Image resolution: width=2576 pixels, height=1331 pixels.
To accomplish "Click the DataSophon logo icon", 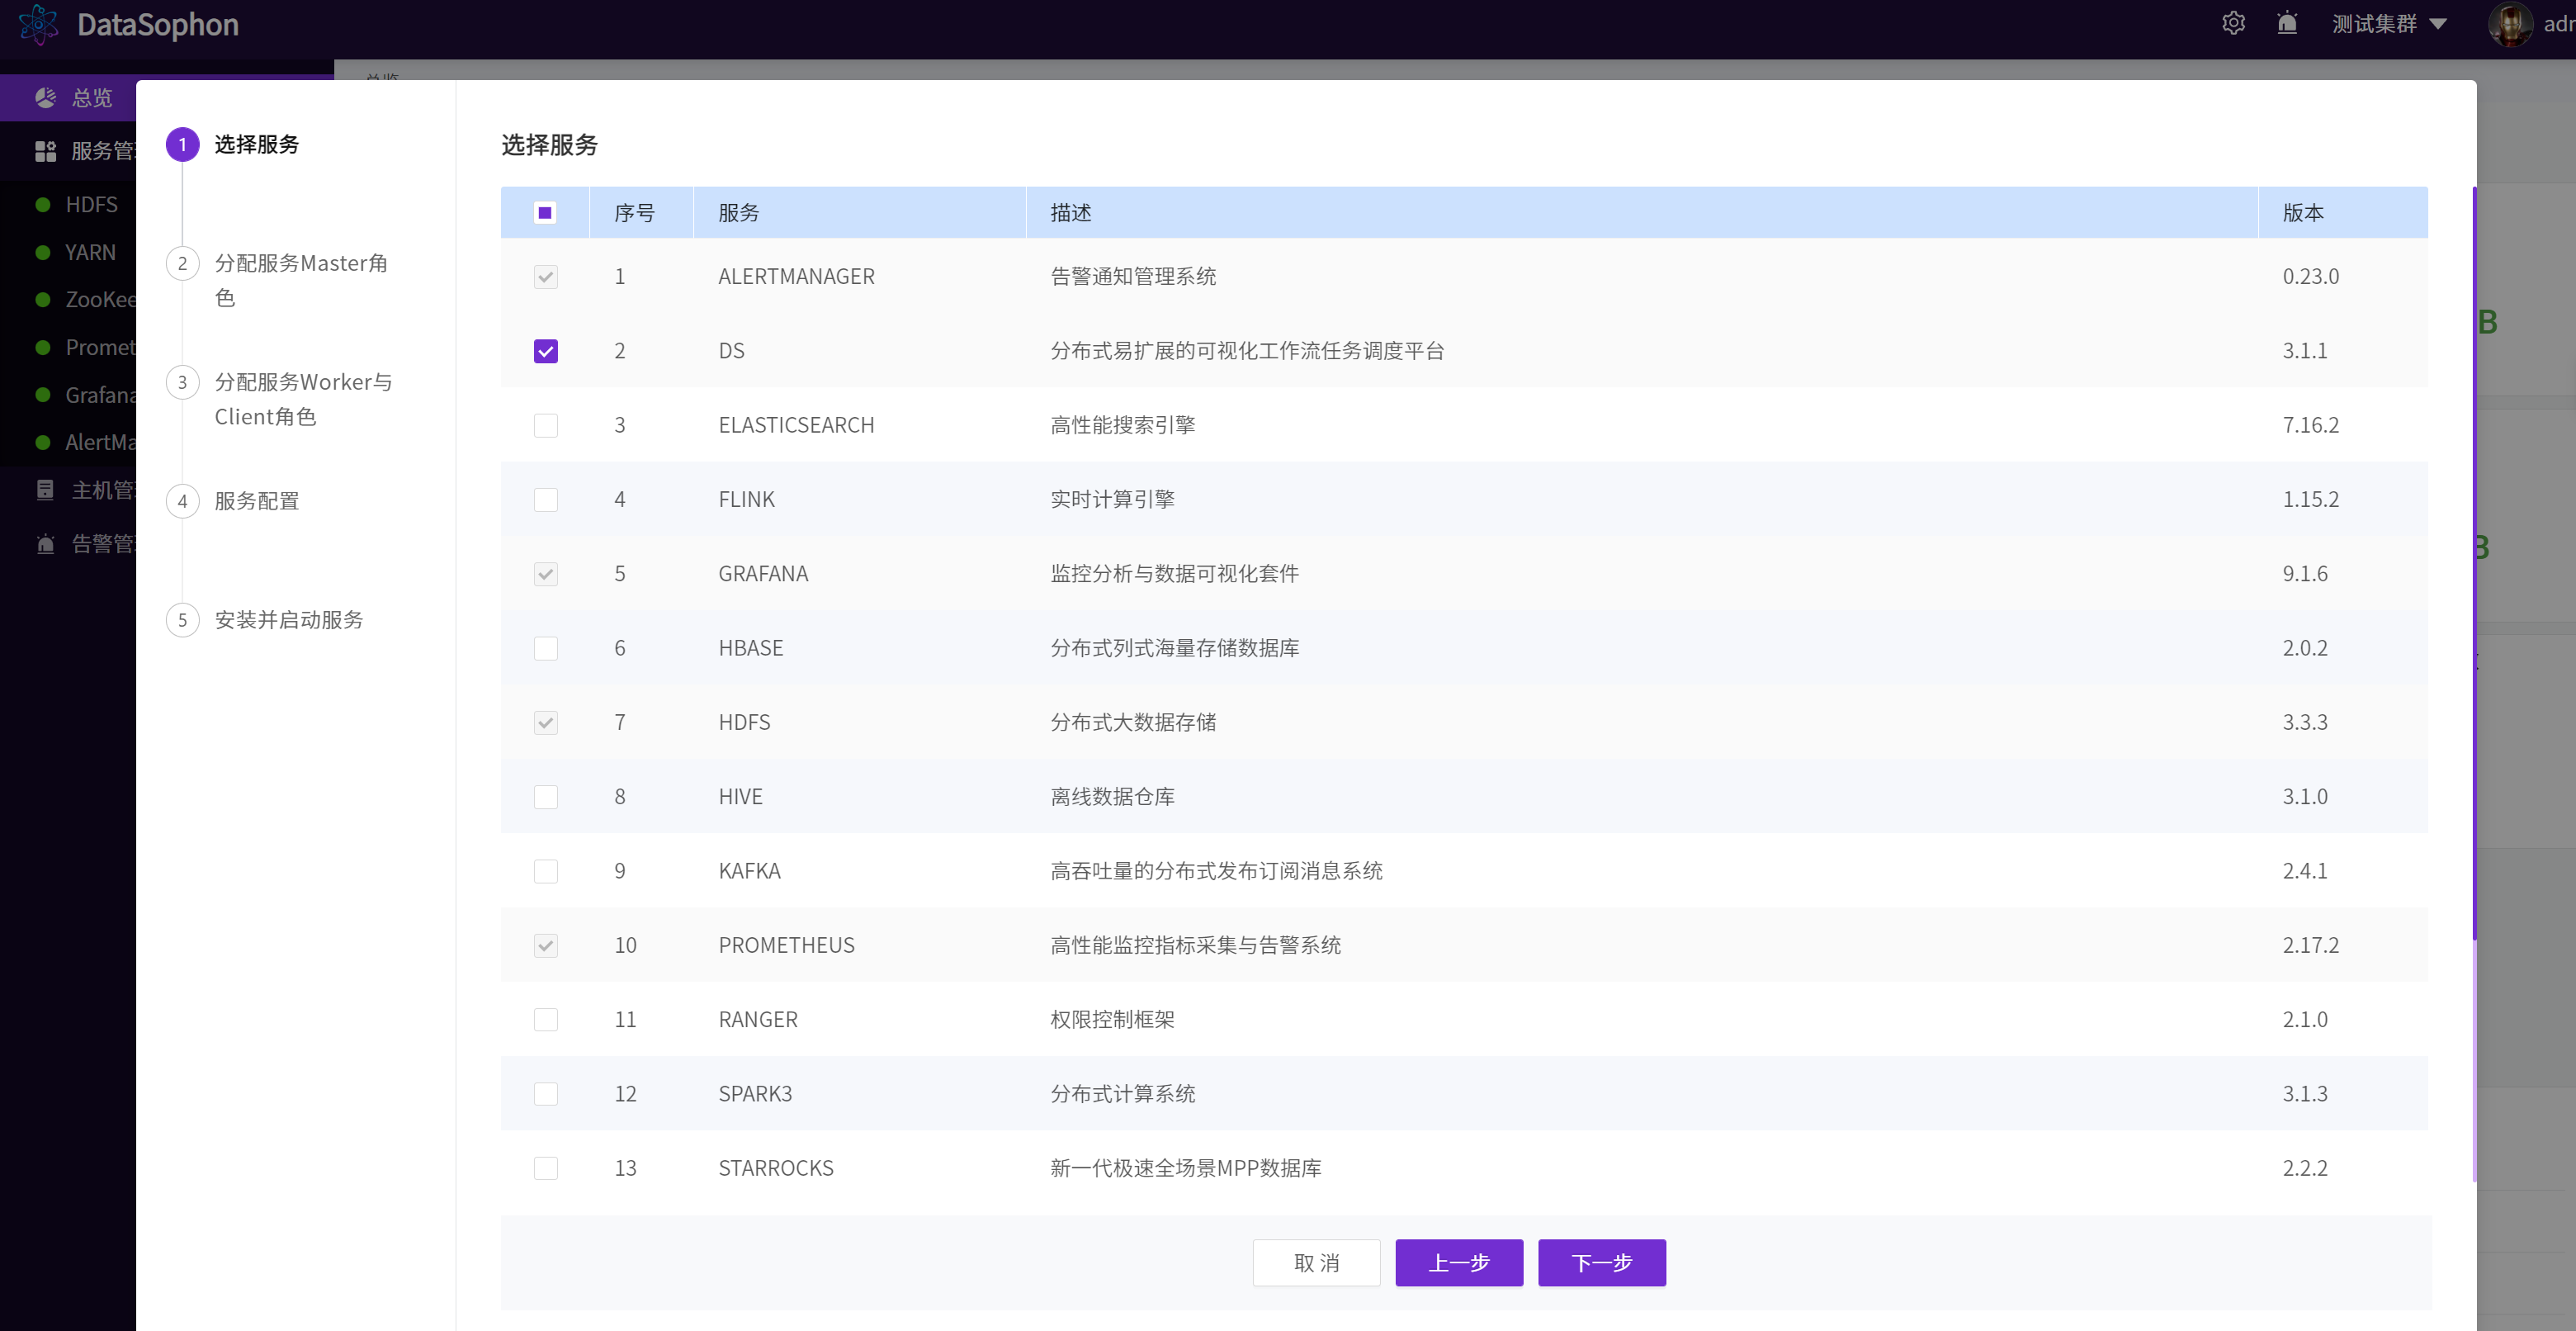I will click(x=39, y=24).
